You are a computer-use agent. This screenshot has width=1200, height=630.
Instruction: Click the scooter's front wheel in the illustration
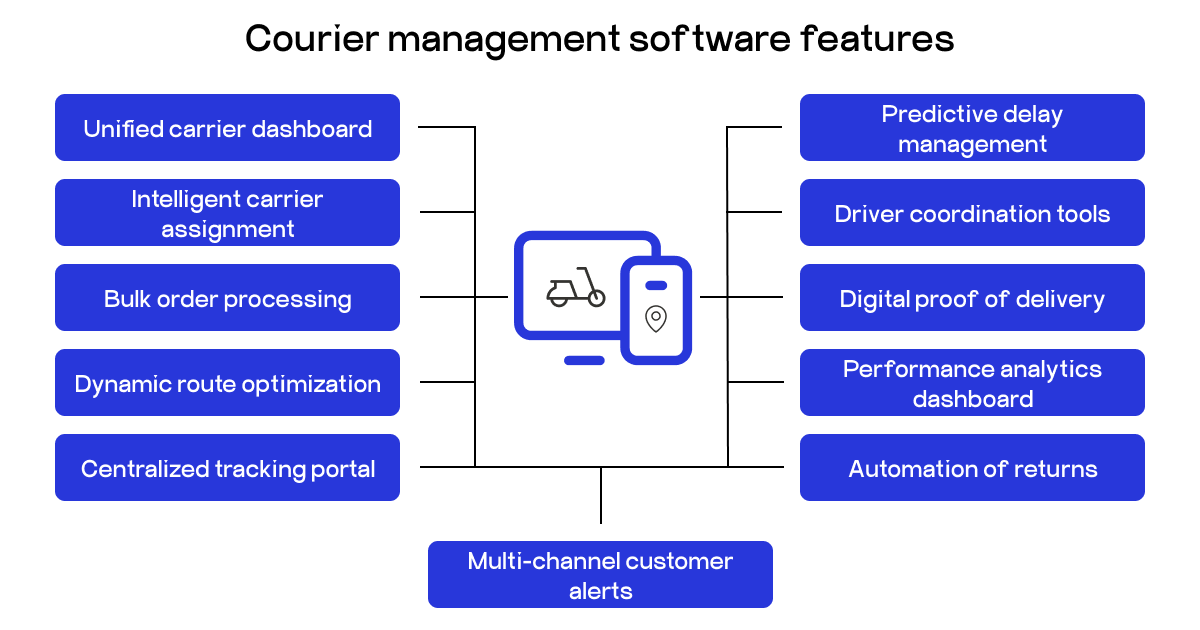(x=597, y=298)
